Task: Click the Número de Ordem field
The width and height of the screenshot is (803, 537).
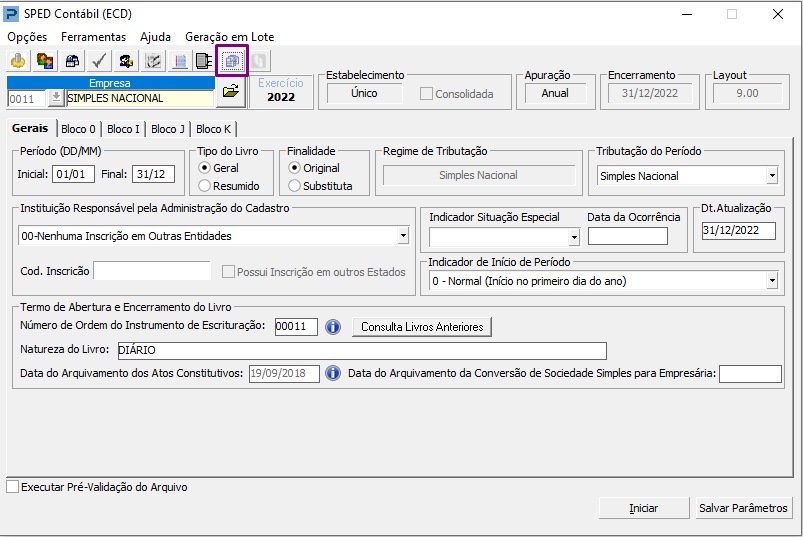Action: coord(296,327)
